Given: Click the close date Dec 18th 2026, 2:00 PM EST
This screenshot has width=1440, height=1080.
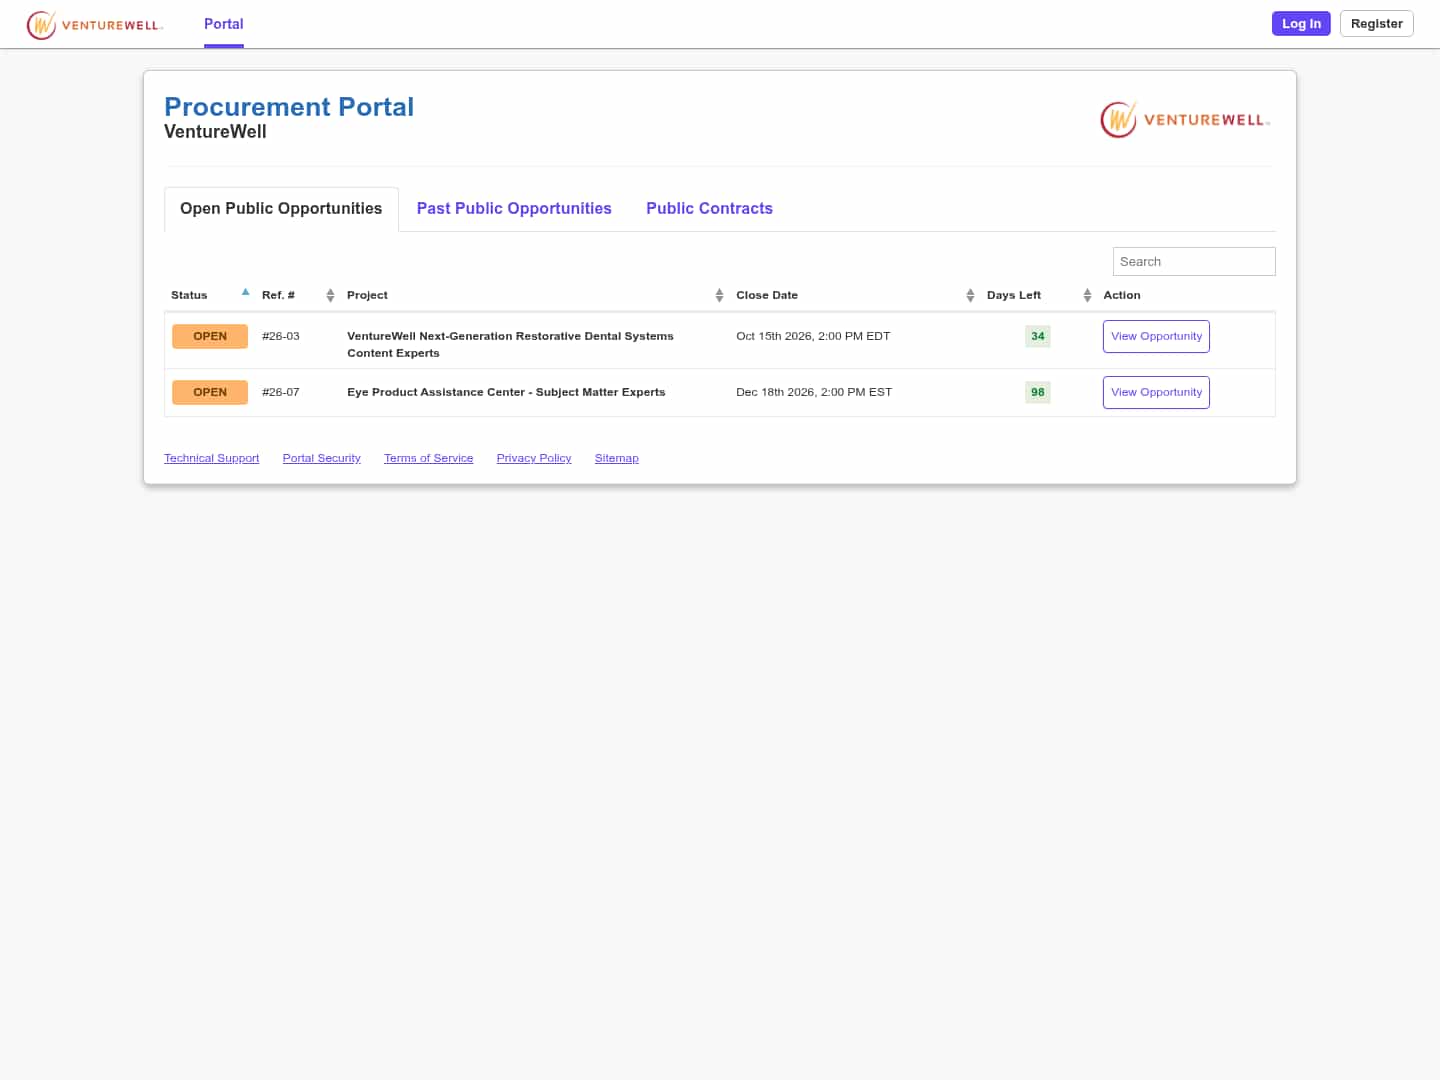Looking at the screenshot, I should pyautogui.click(x=814, y=392).
